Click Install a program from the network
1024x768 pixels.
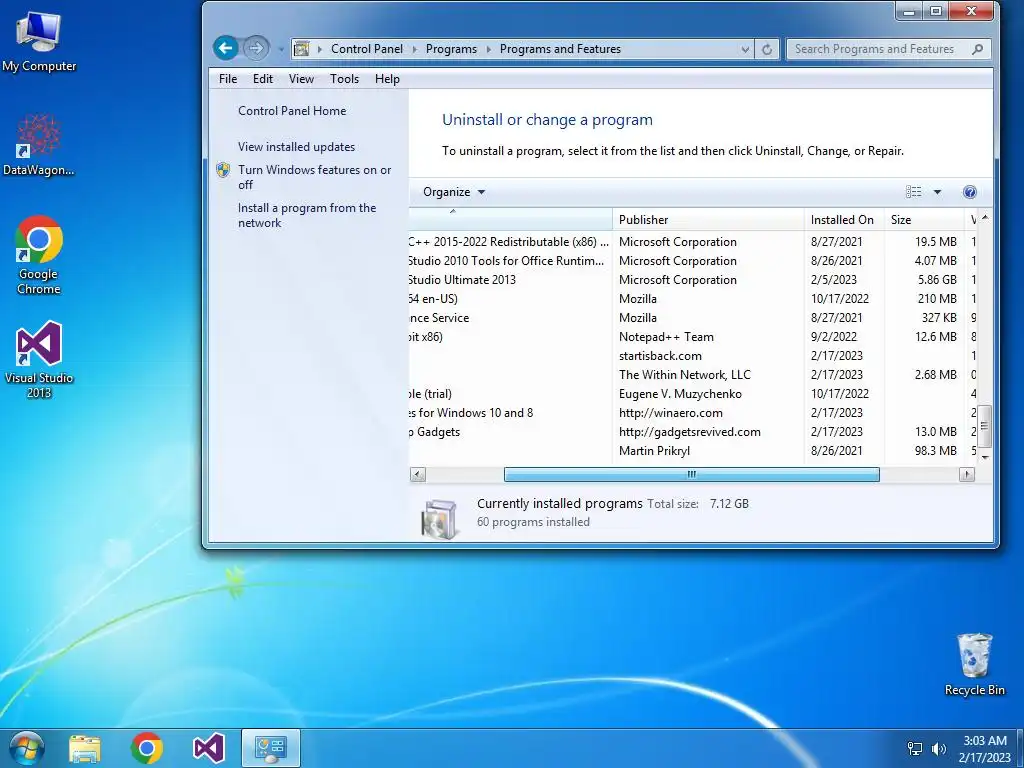[x=307, y=216]
